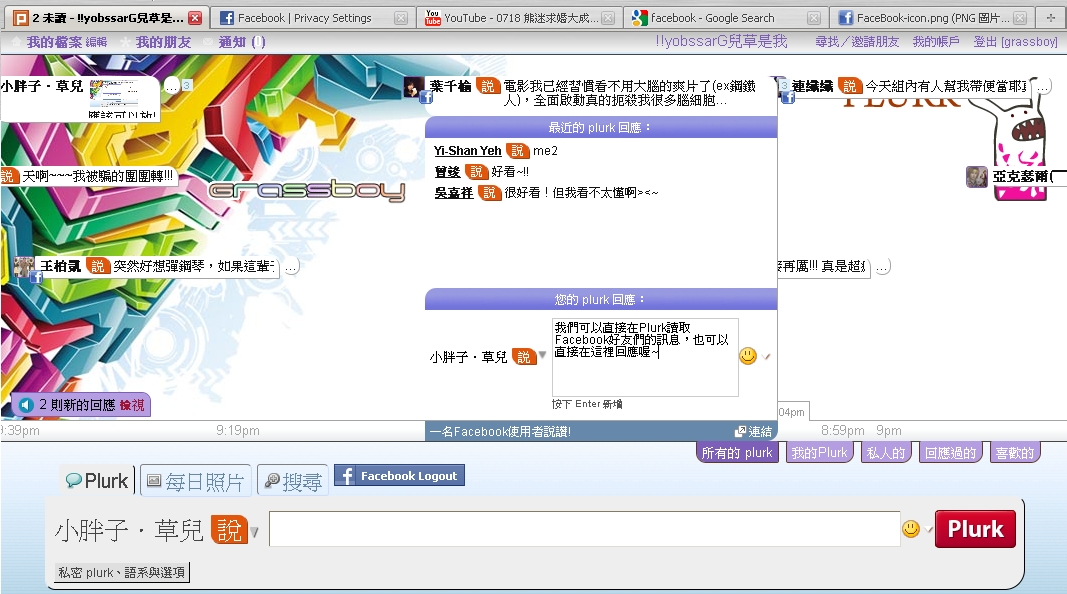The image size is (1067, 594).
Task: Click 編輯 next to 我的檔案
Action: coord(97,42)
